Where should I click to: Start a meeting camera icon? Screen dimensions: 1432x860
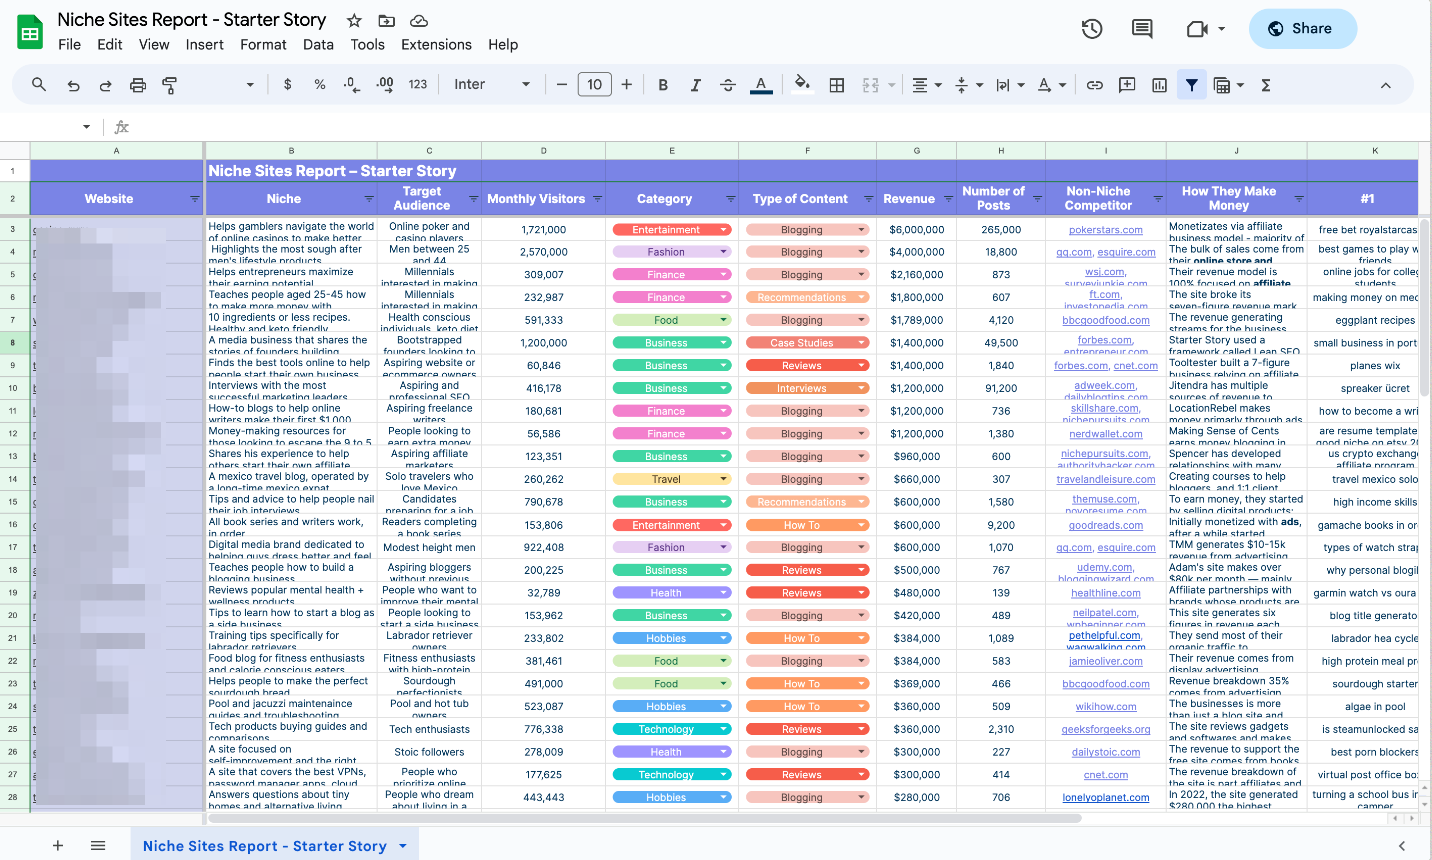tap(1196, 29)
